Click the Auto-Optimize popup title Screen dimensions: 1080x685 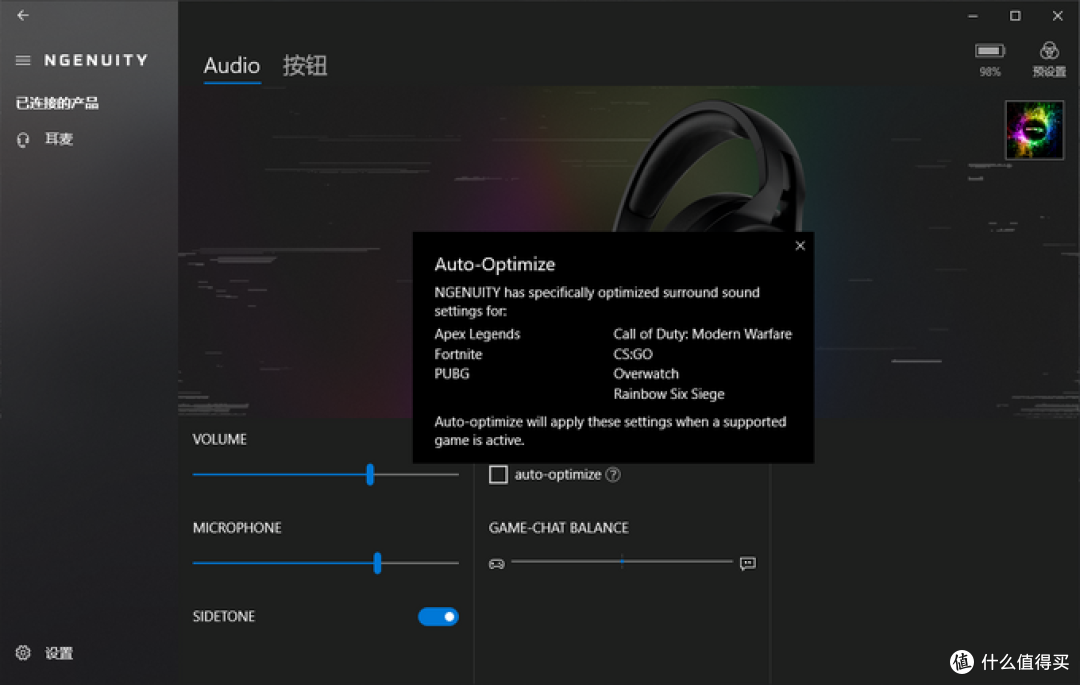tap(495, 264)
